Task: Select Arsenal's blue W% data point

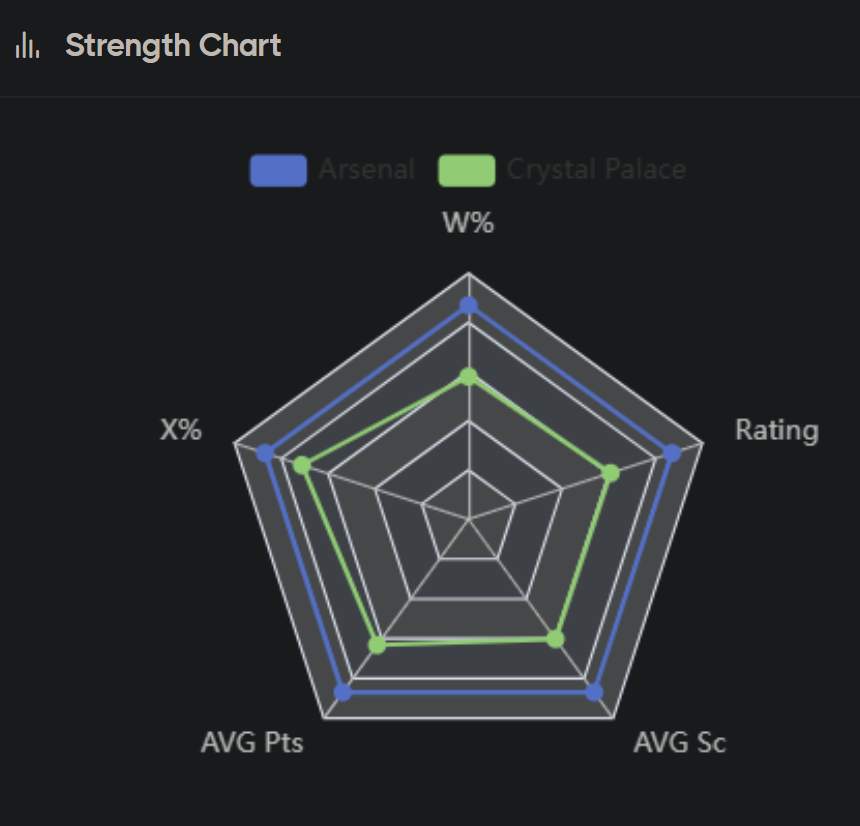Action: [x=468, y=305]
